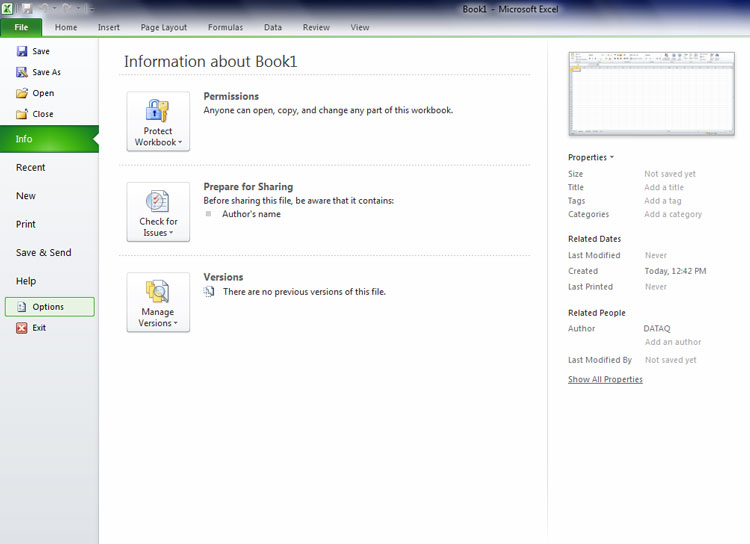Click the Save command label
The height and width of the screenshot is (544, 750).
point(41,51)
